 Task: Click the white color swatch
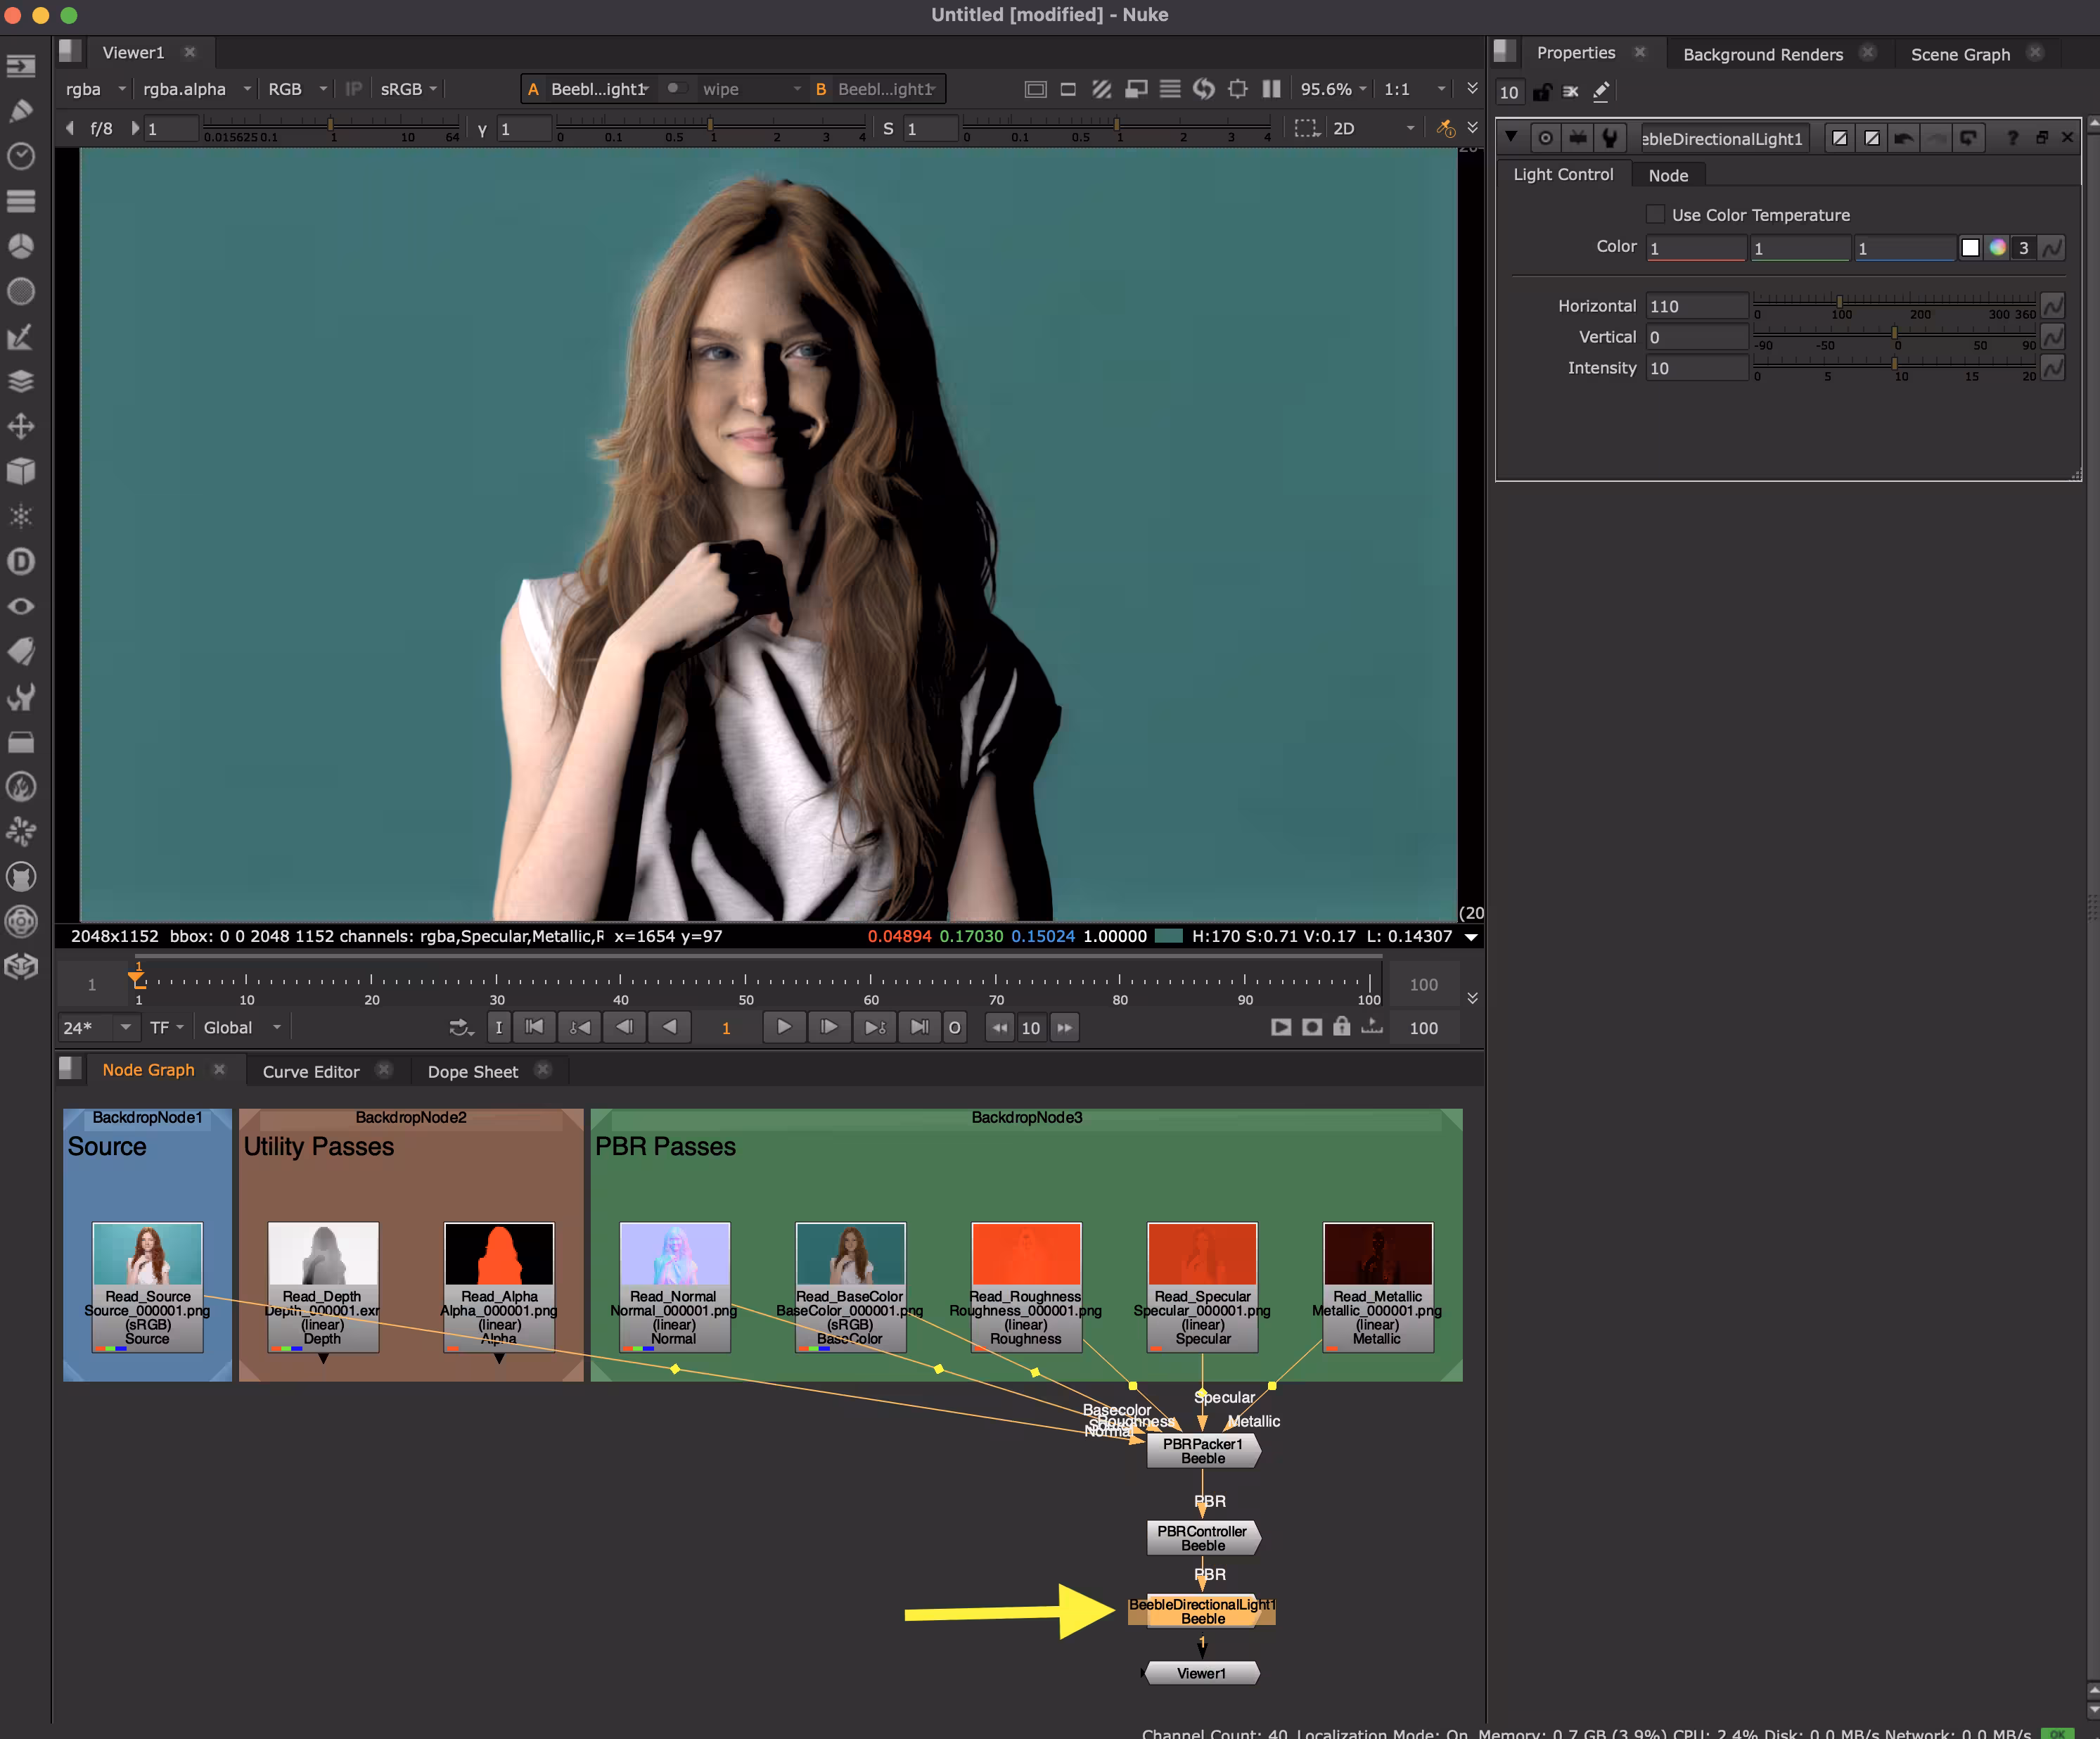coord(1970,247)
